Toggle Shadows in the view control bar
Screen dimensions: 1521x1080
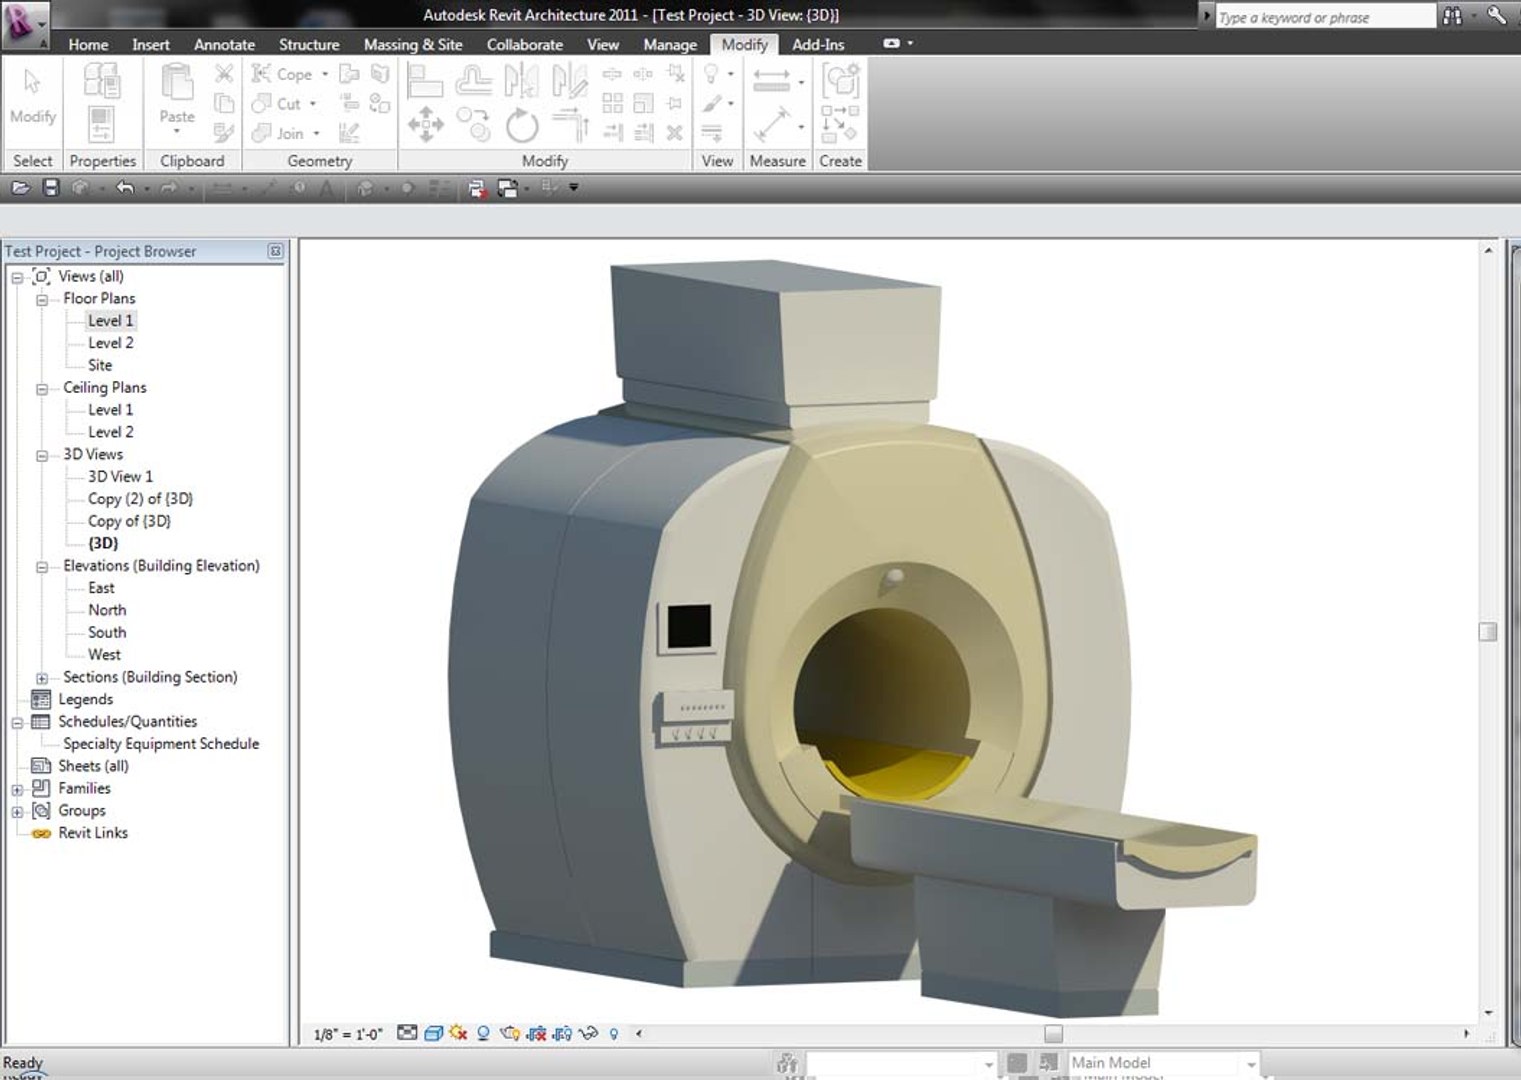[x=482, y=1033]
